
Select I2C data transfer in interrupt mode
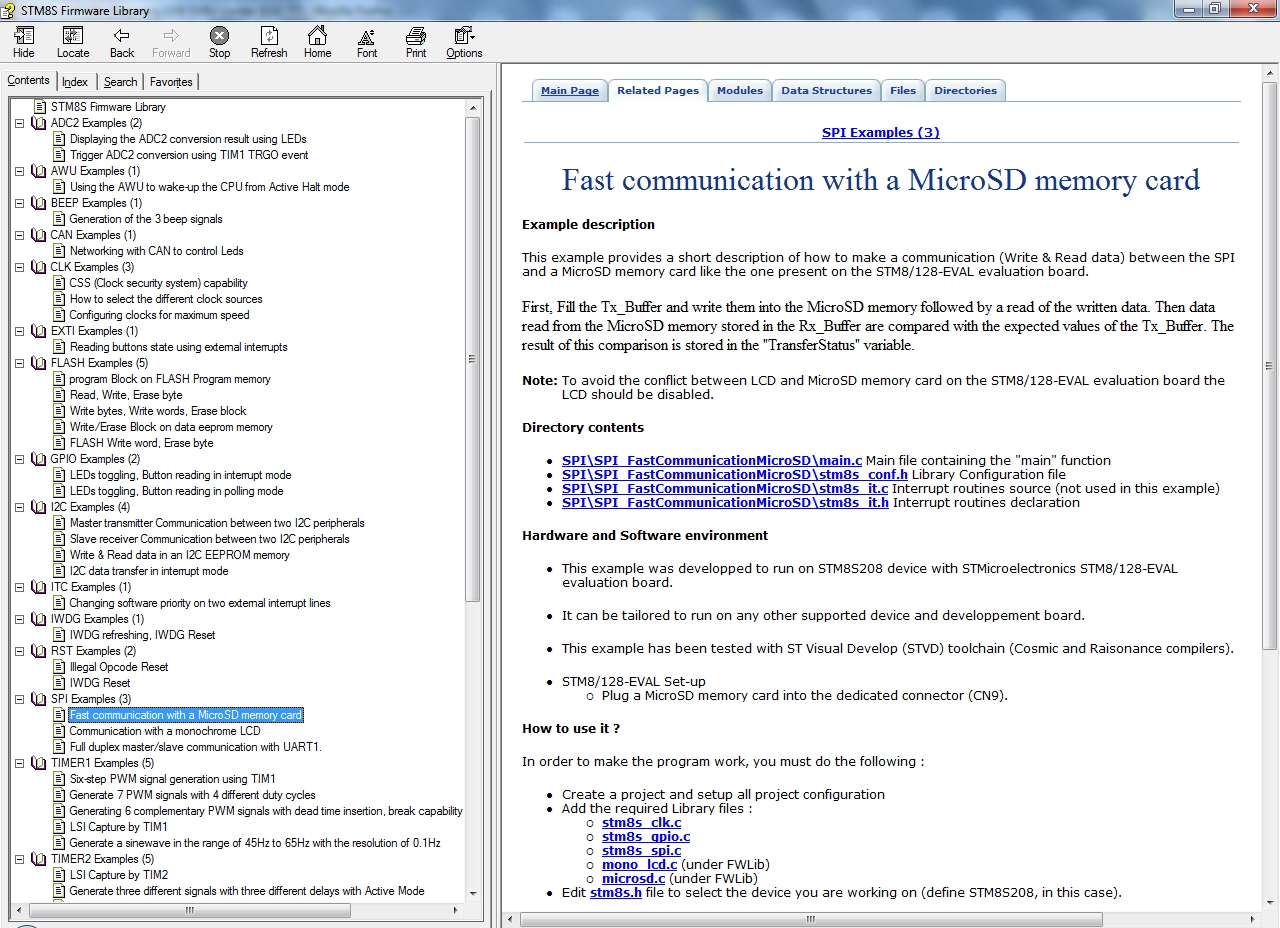149,571
